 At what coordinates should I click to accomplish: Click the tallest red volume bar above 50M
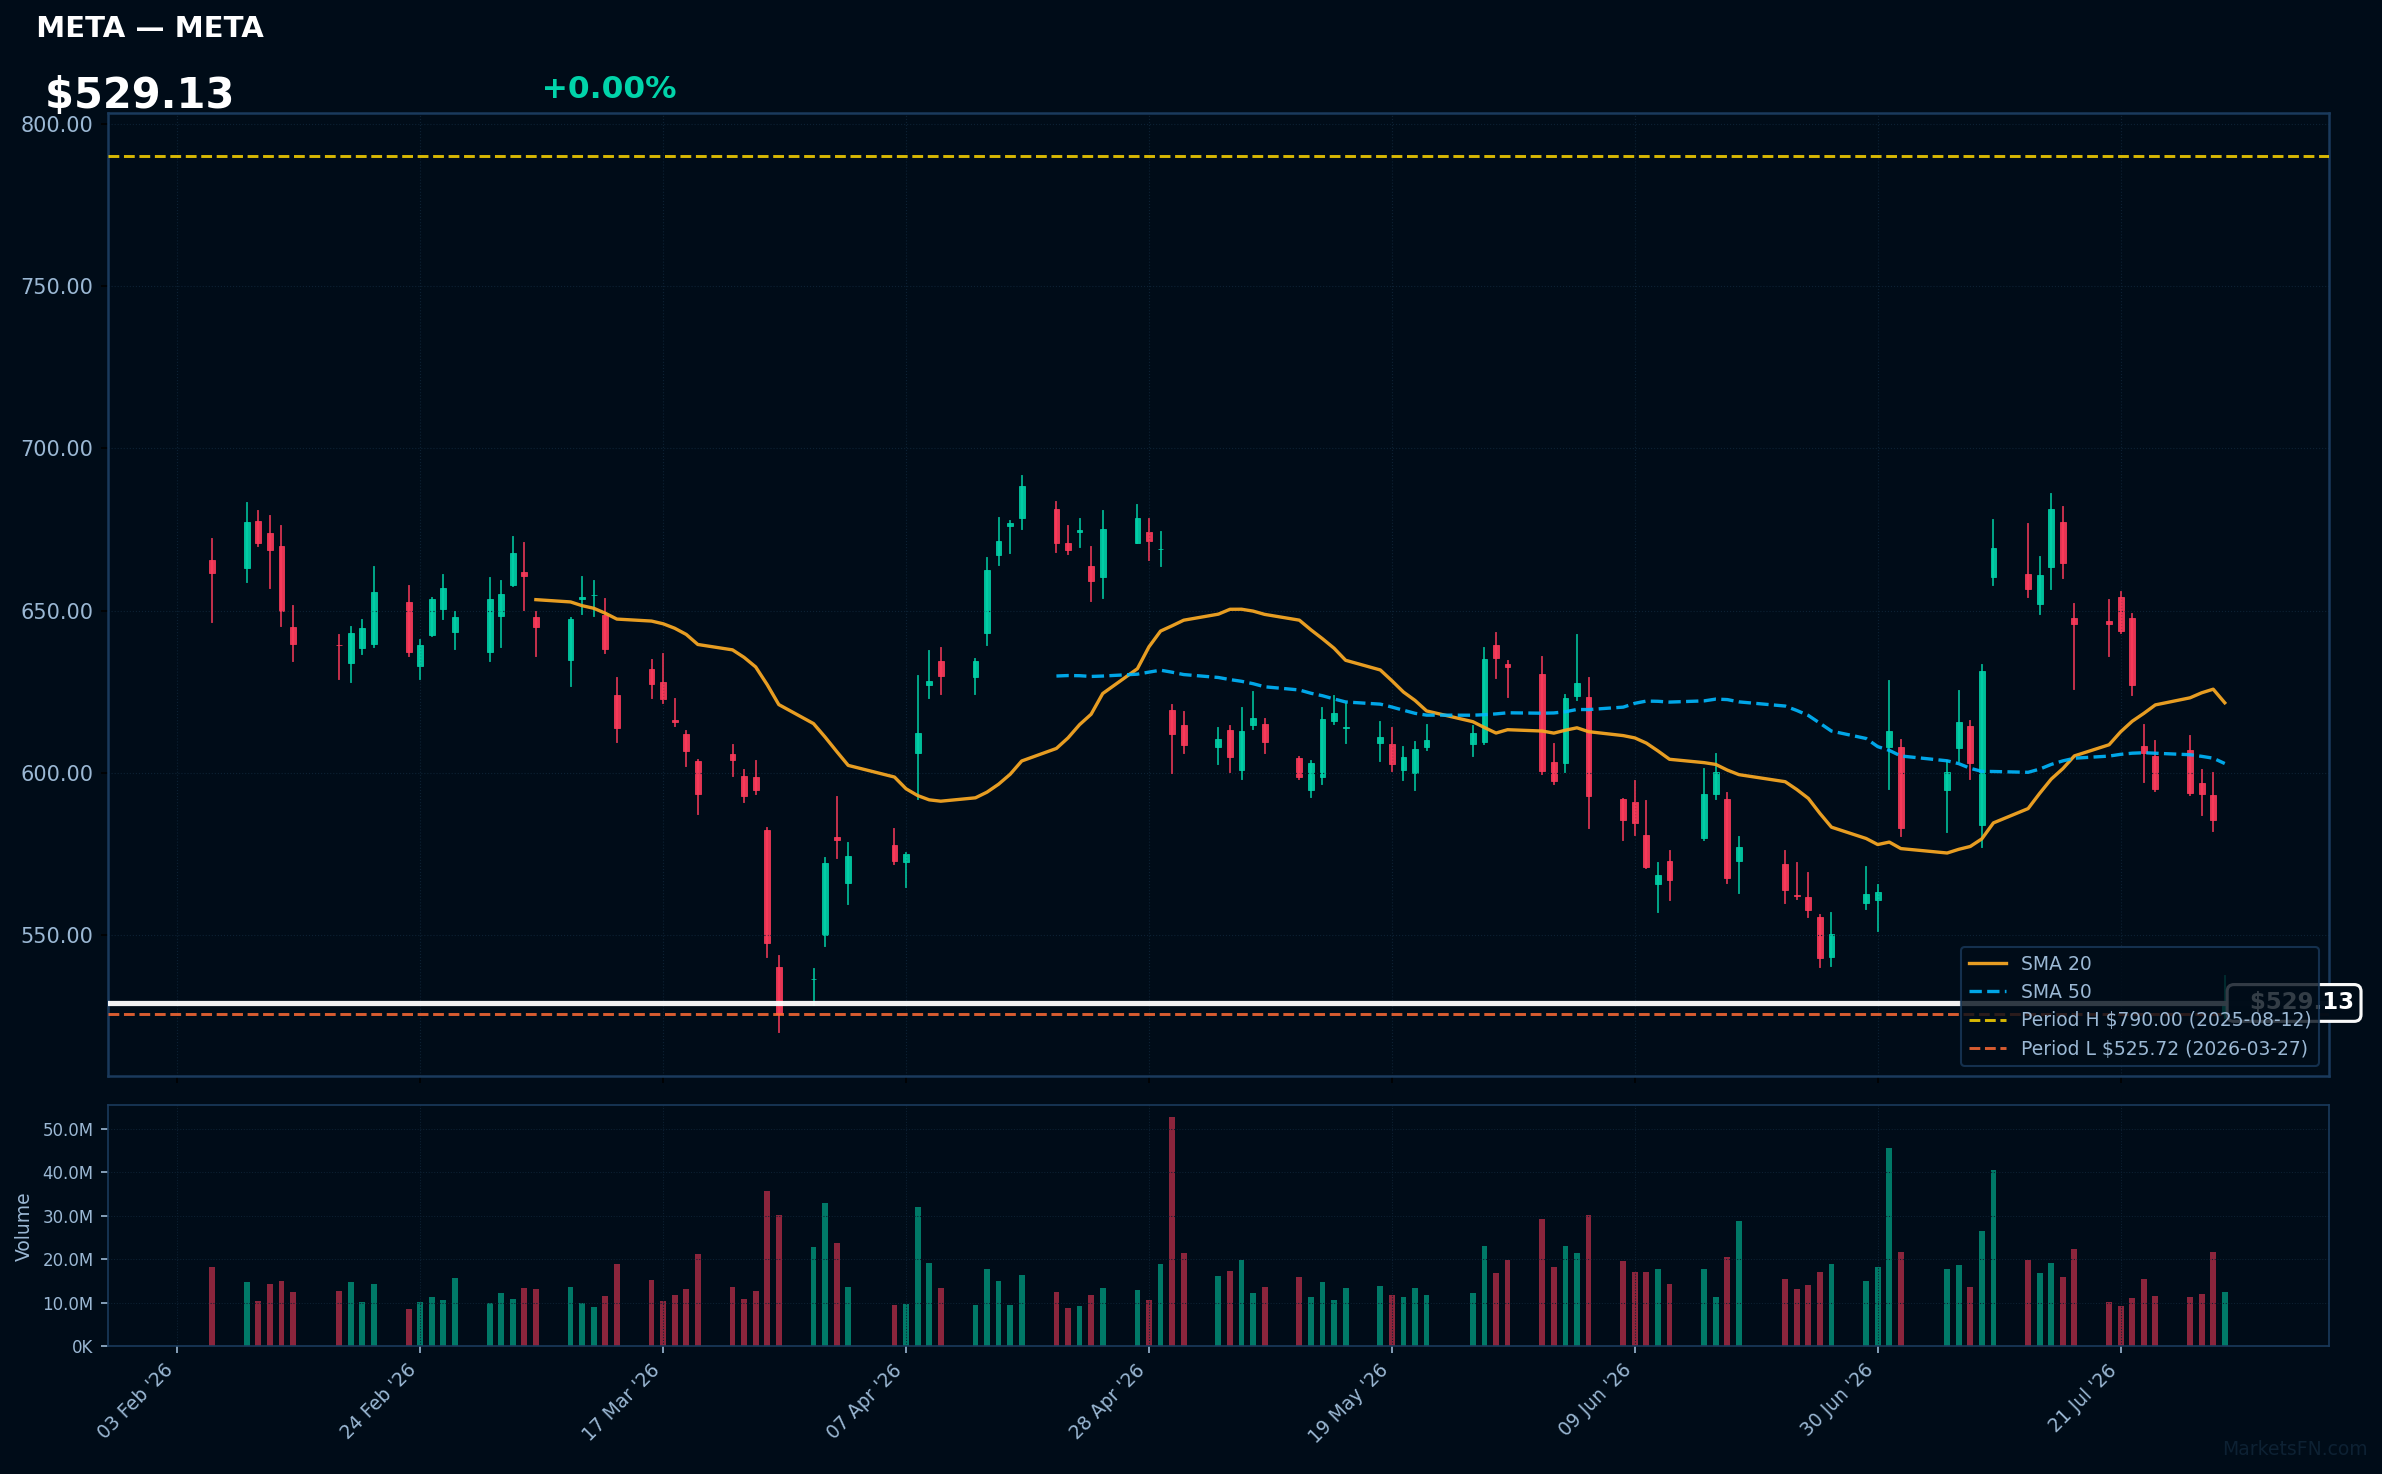point(1172,1231)
